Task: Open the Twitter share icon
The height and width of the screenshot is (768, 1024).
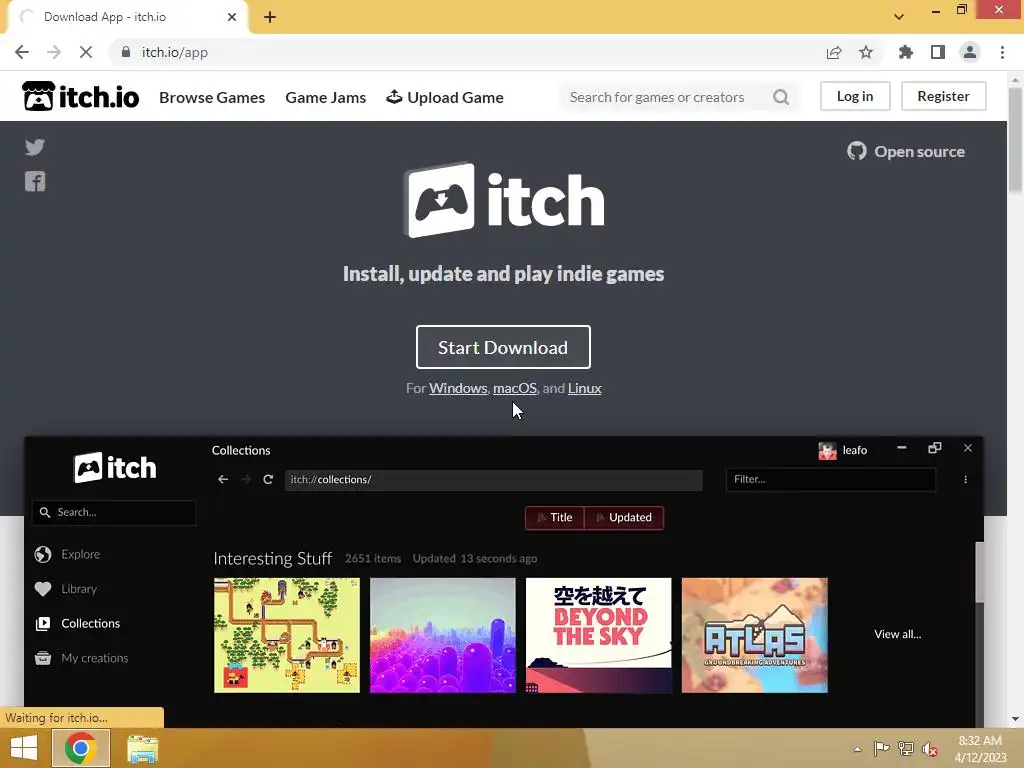Action: click(35, 147)
